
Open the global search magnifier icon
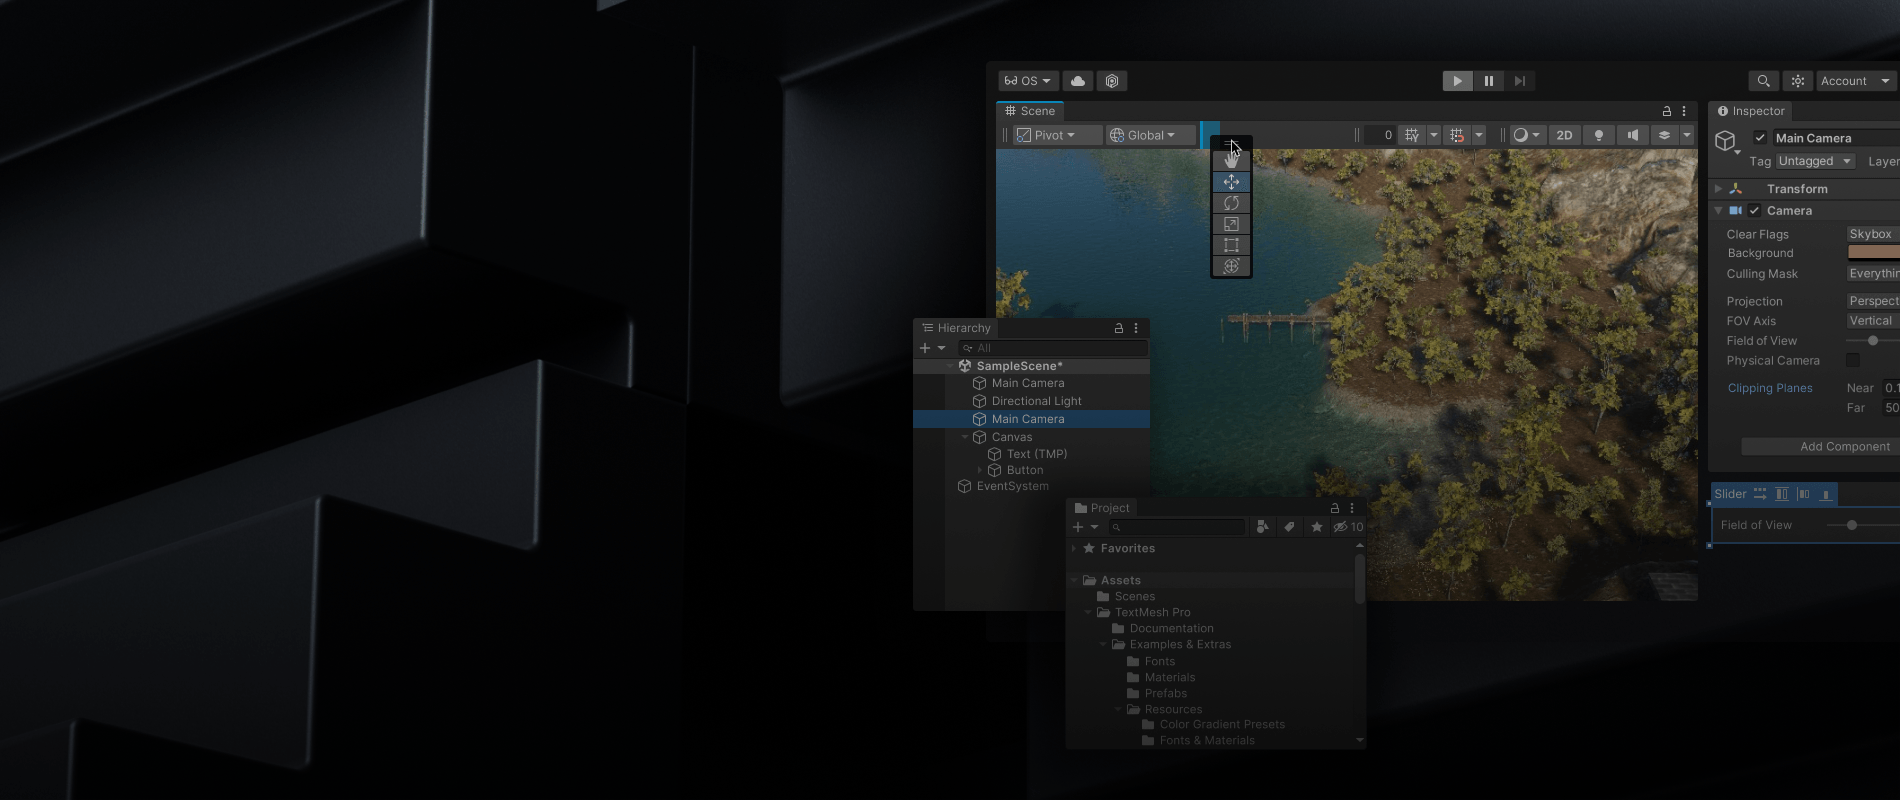click(x=1763, y=81)
